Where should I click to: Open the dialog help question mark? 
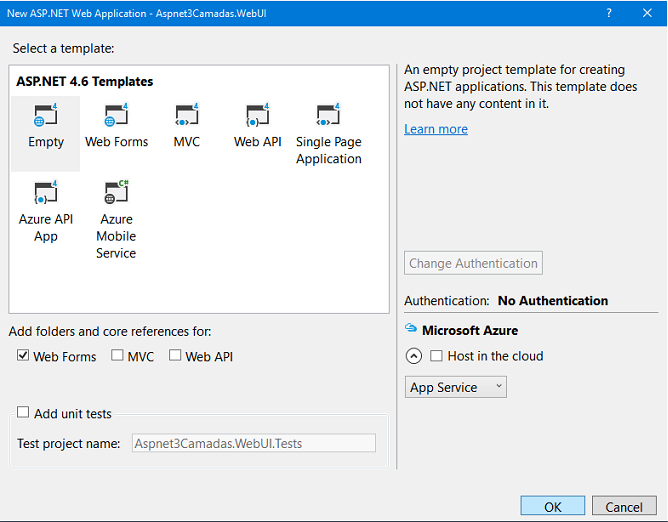pos(609,13)
